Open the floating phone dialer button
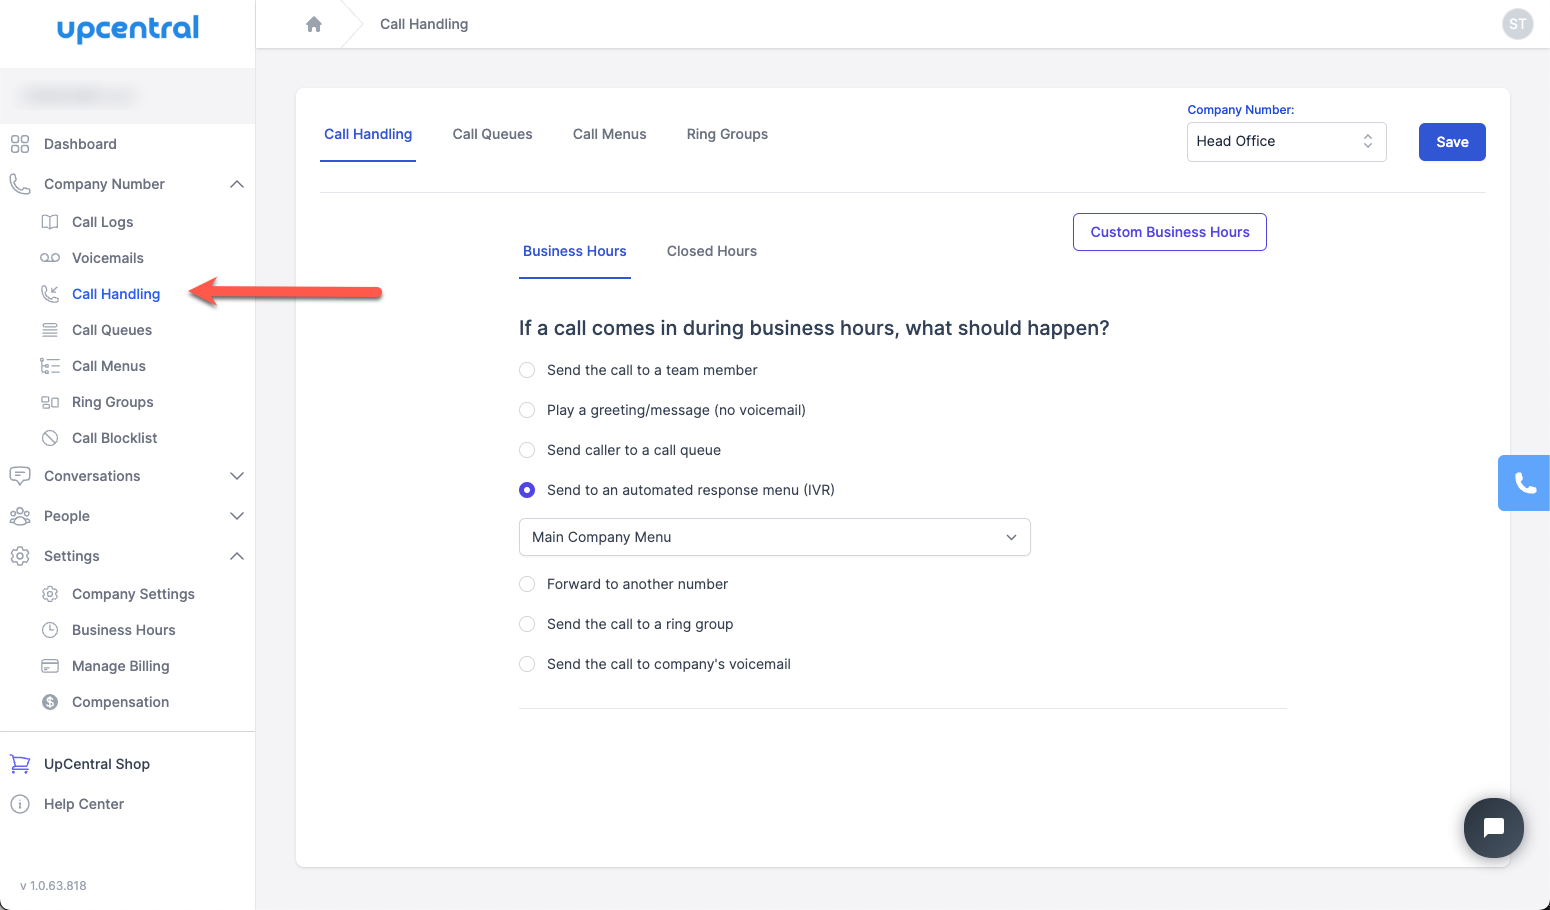The width and height of the screenshot is (1550, 910). pyautogui.click(x=1524, y=483)
